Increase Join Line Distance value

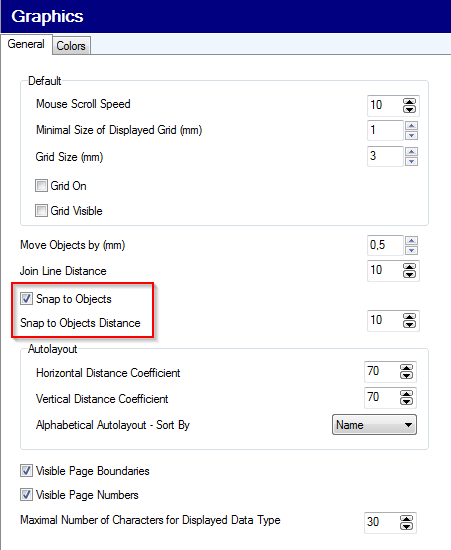409,267
